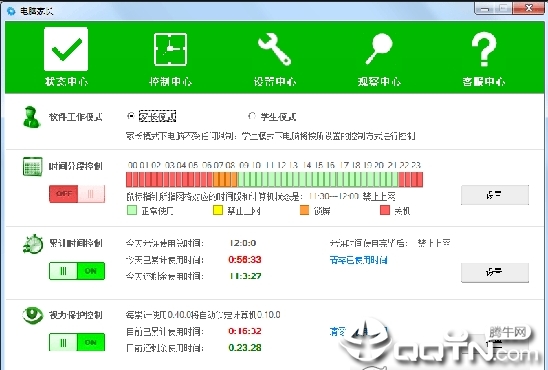Select the 学生模式 radio button
Viewport: 548px width, 370px height.
pyautogui.click(x=252, y=116)
